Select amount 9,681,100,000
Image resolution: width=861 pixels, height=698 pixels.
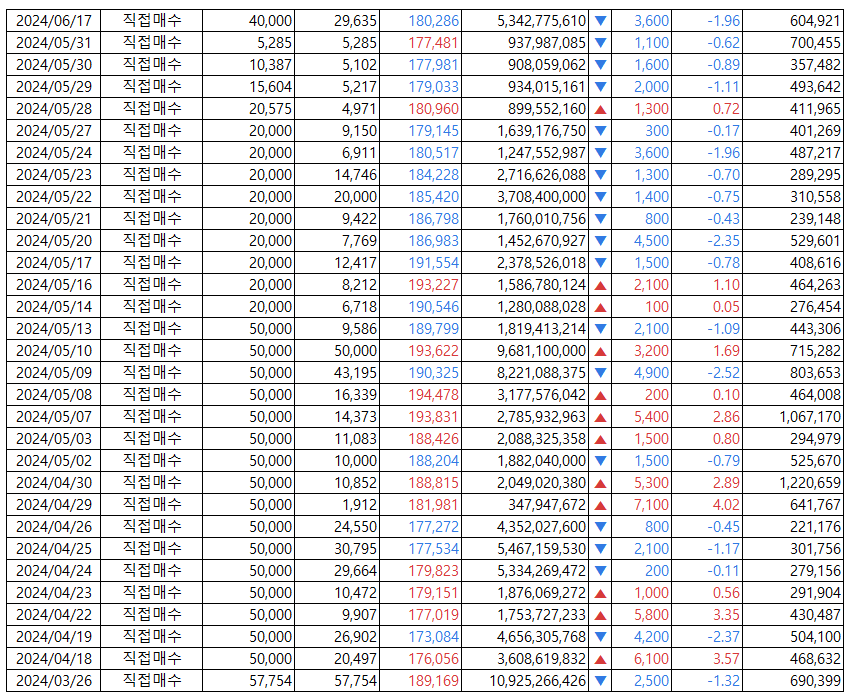pyautogui.click(x=541, y=350)
